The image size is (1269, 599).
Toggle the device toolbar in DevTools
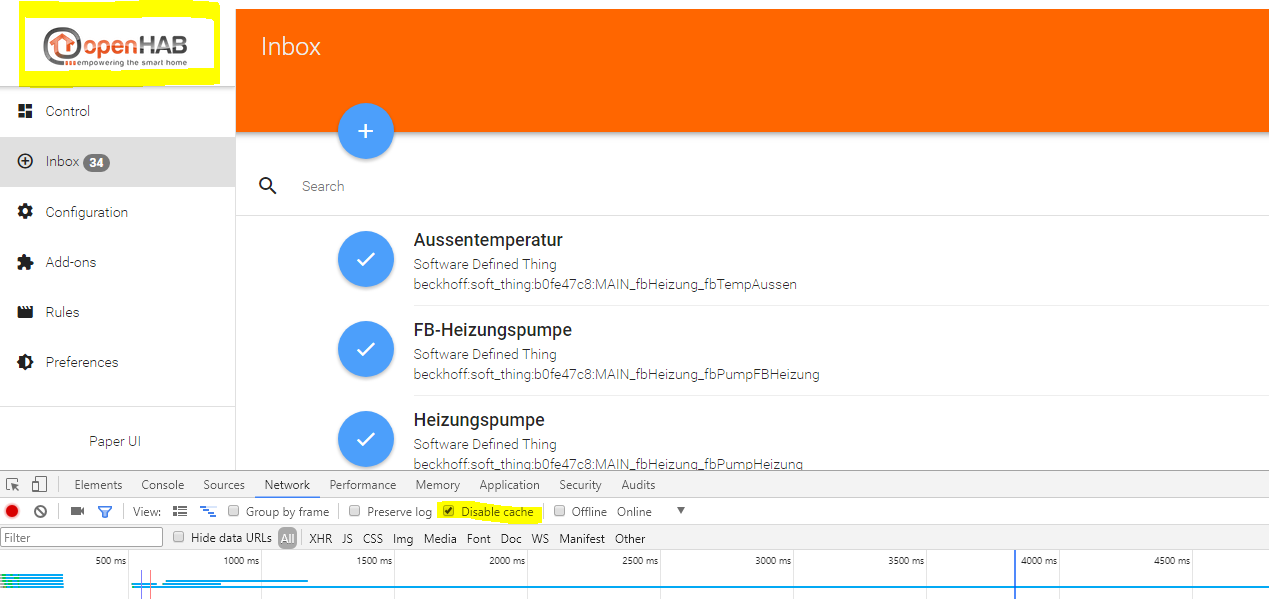pyautogui.click(x=39, y=484)
